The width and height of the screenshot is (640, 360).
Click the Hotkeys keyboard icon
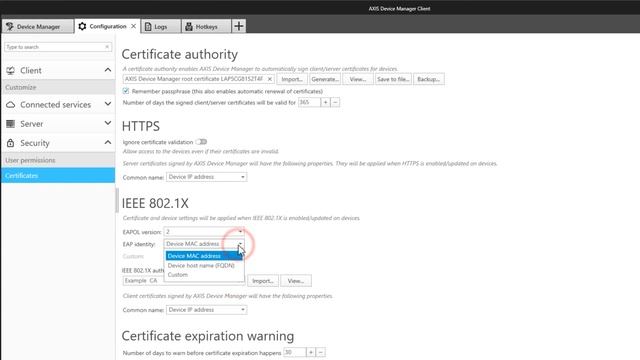tap(189, 27)
